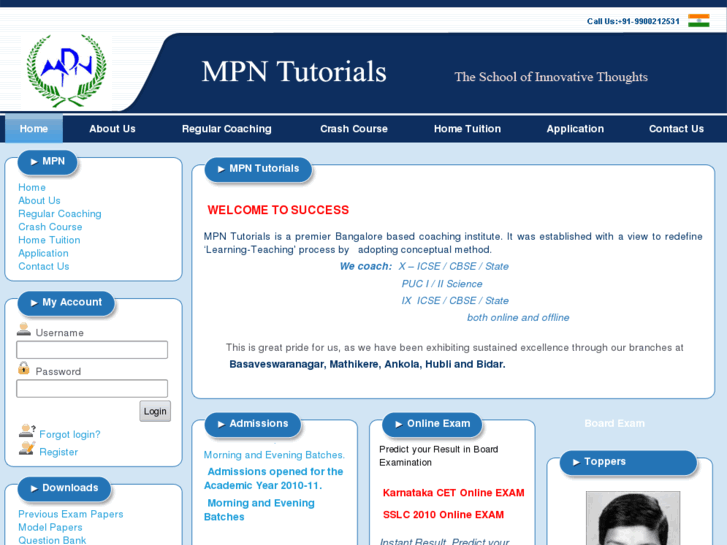Click the Indian flag icon
This screenshot has width=727, height=545.
[698, 20]
